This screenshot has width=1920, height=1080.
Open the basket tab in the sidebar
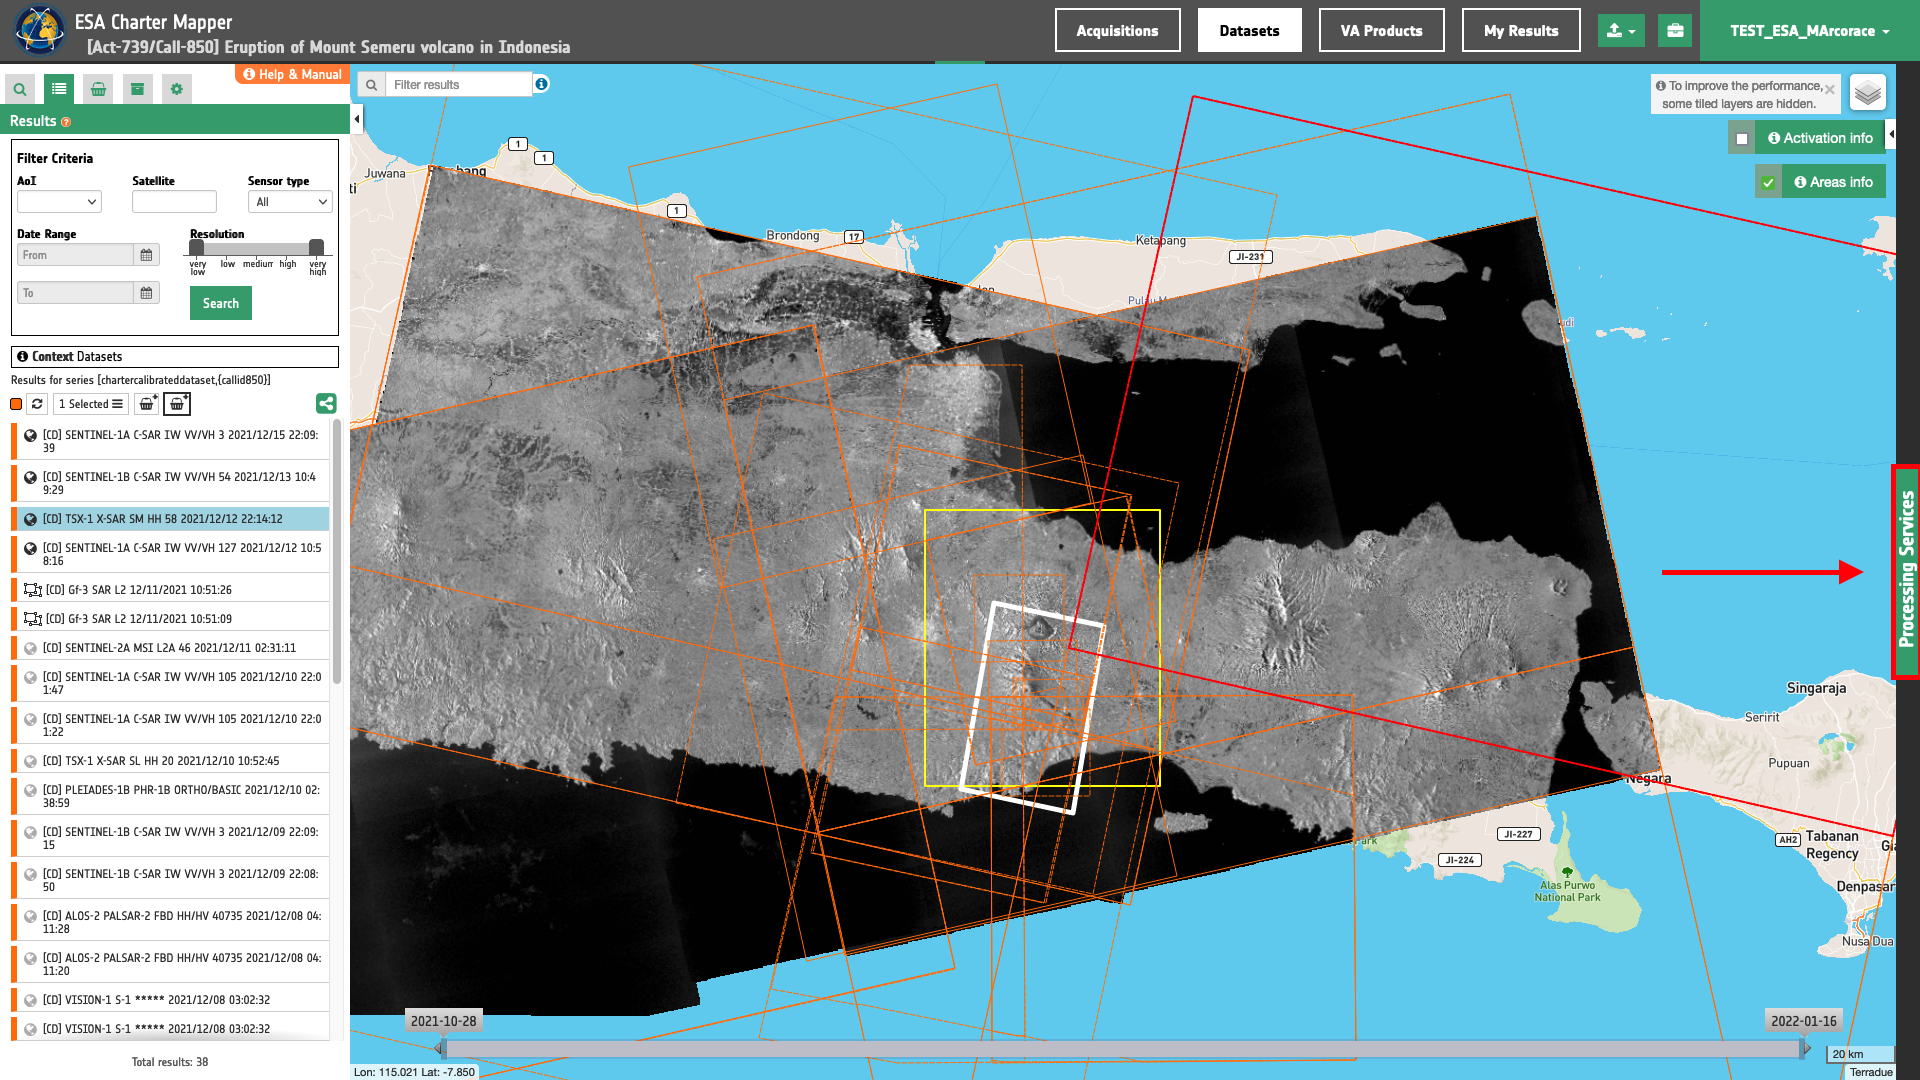tap(98, 89)
